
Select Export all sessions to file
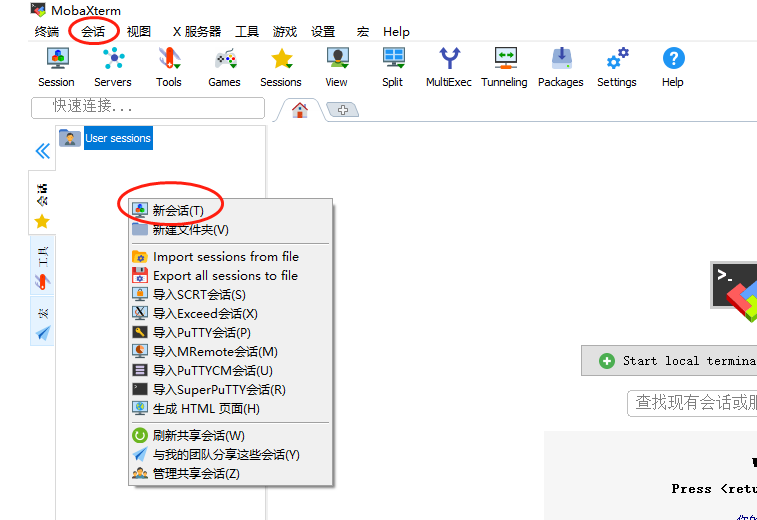click(x=231, y=275)
